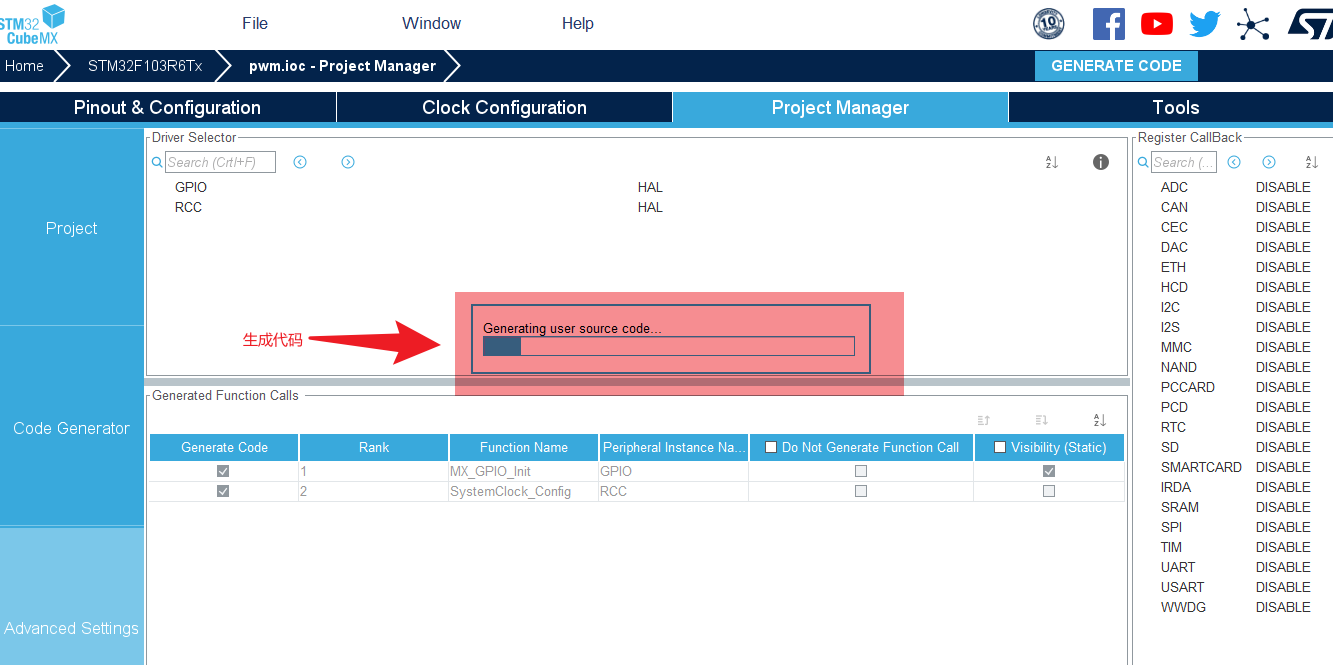
Task: Change SPI callback DISABLE setting
Action: pos(1283,527)
